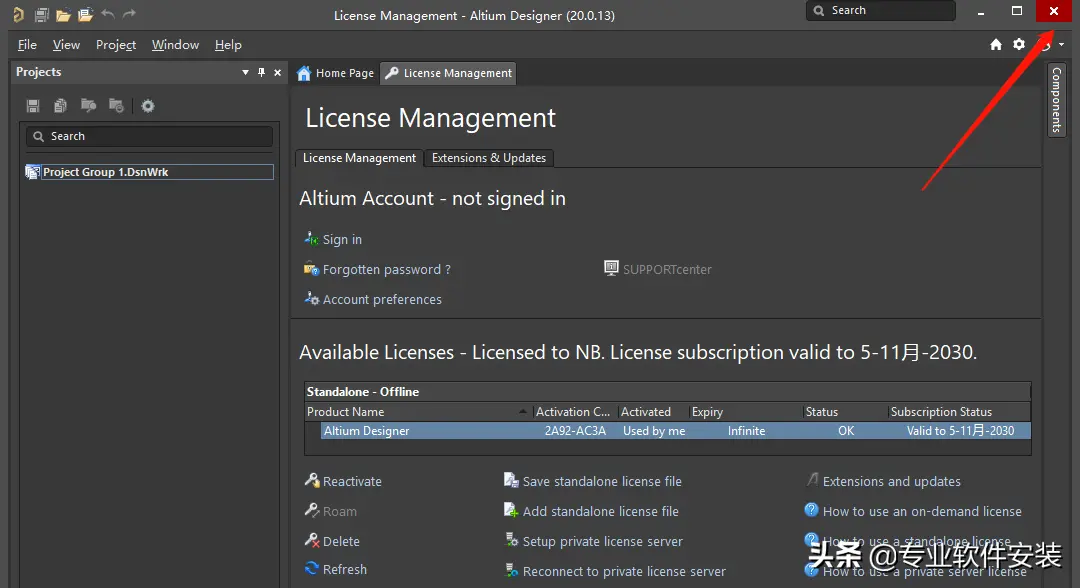This screenshot has width=1080, height=588.
Task: Click the Expiry column header
Action: point(746,412)
